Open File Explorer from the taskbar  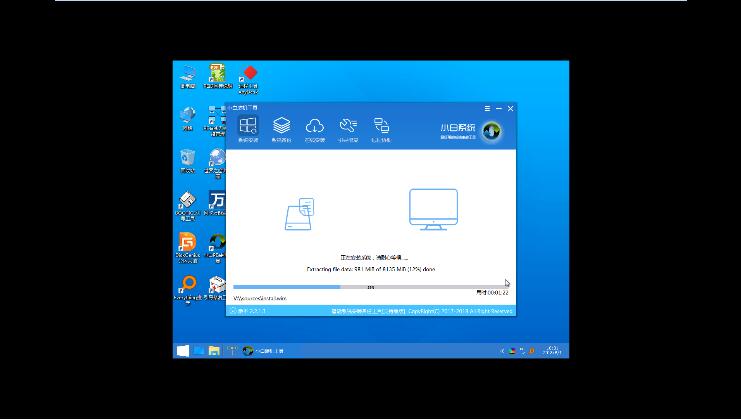(x=214, y=351)
